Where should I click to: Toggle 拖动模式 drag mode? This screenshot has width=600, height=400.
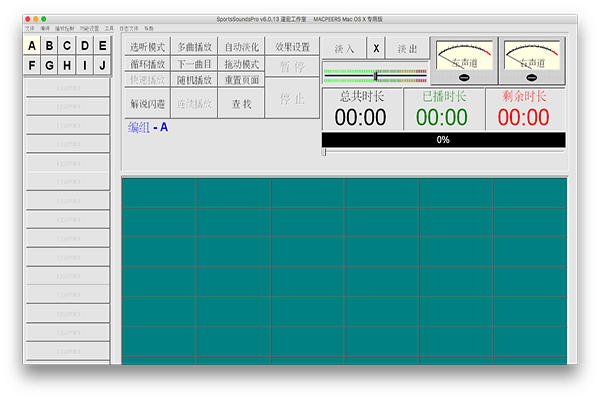point(241,64)
